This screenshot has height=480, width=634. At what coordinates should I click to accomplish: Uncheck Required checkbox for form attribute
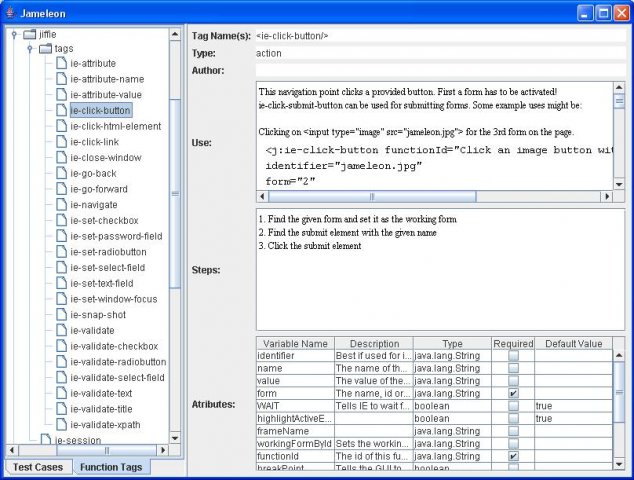513,393
